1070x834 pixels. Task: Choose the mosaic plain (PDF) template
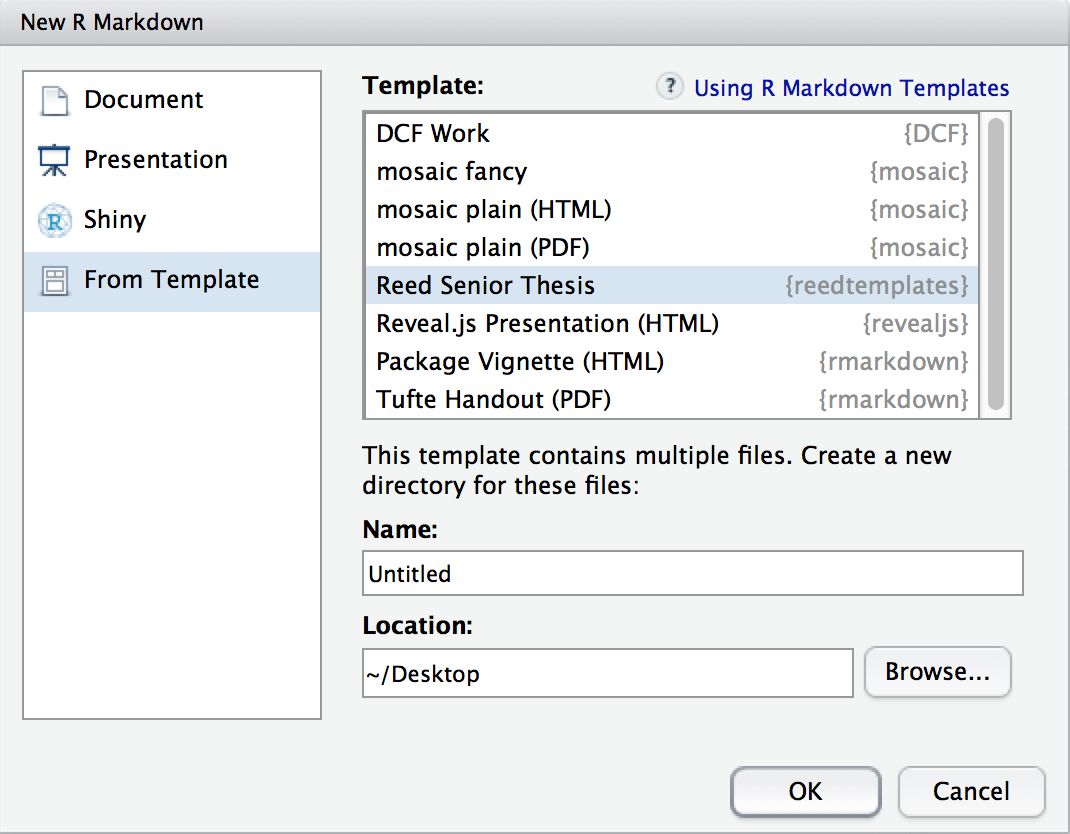coord(672,247)
